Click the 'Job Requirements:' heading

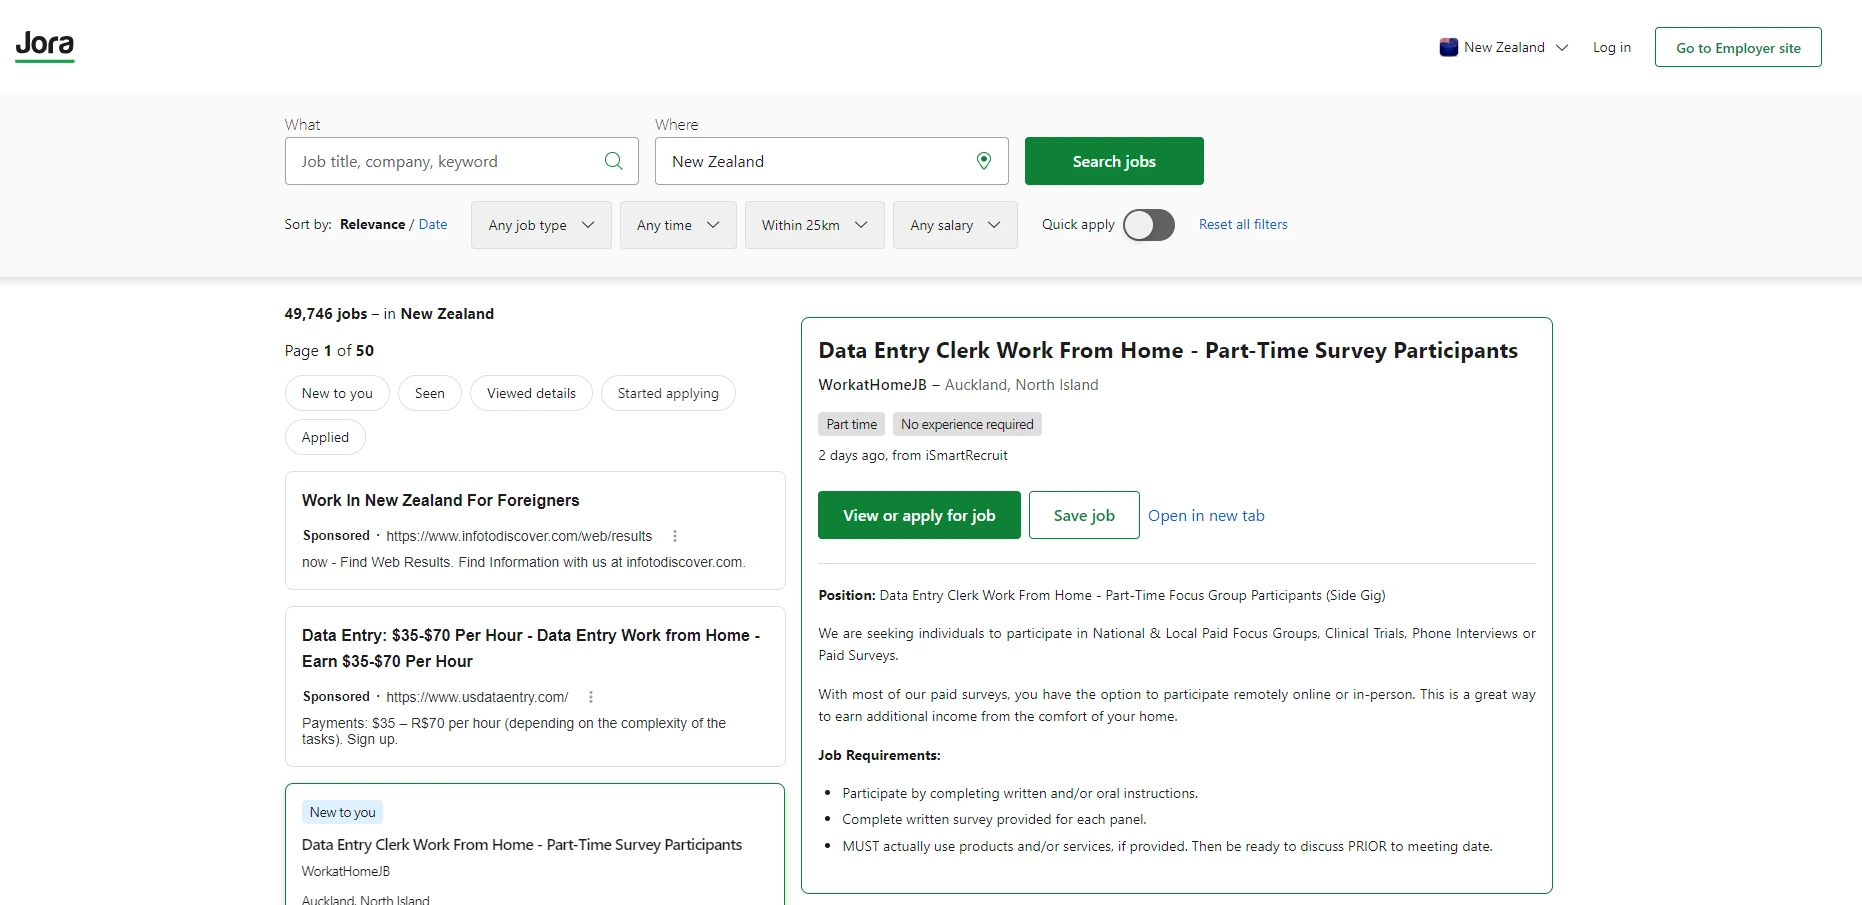pos(879,755)
